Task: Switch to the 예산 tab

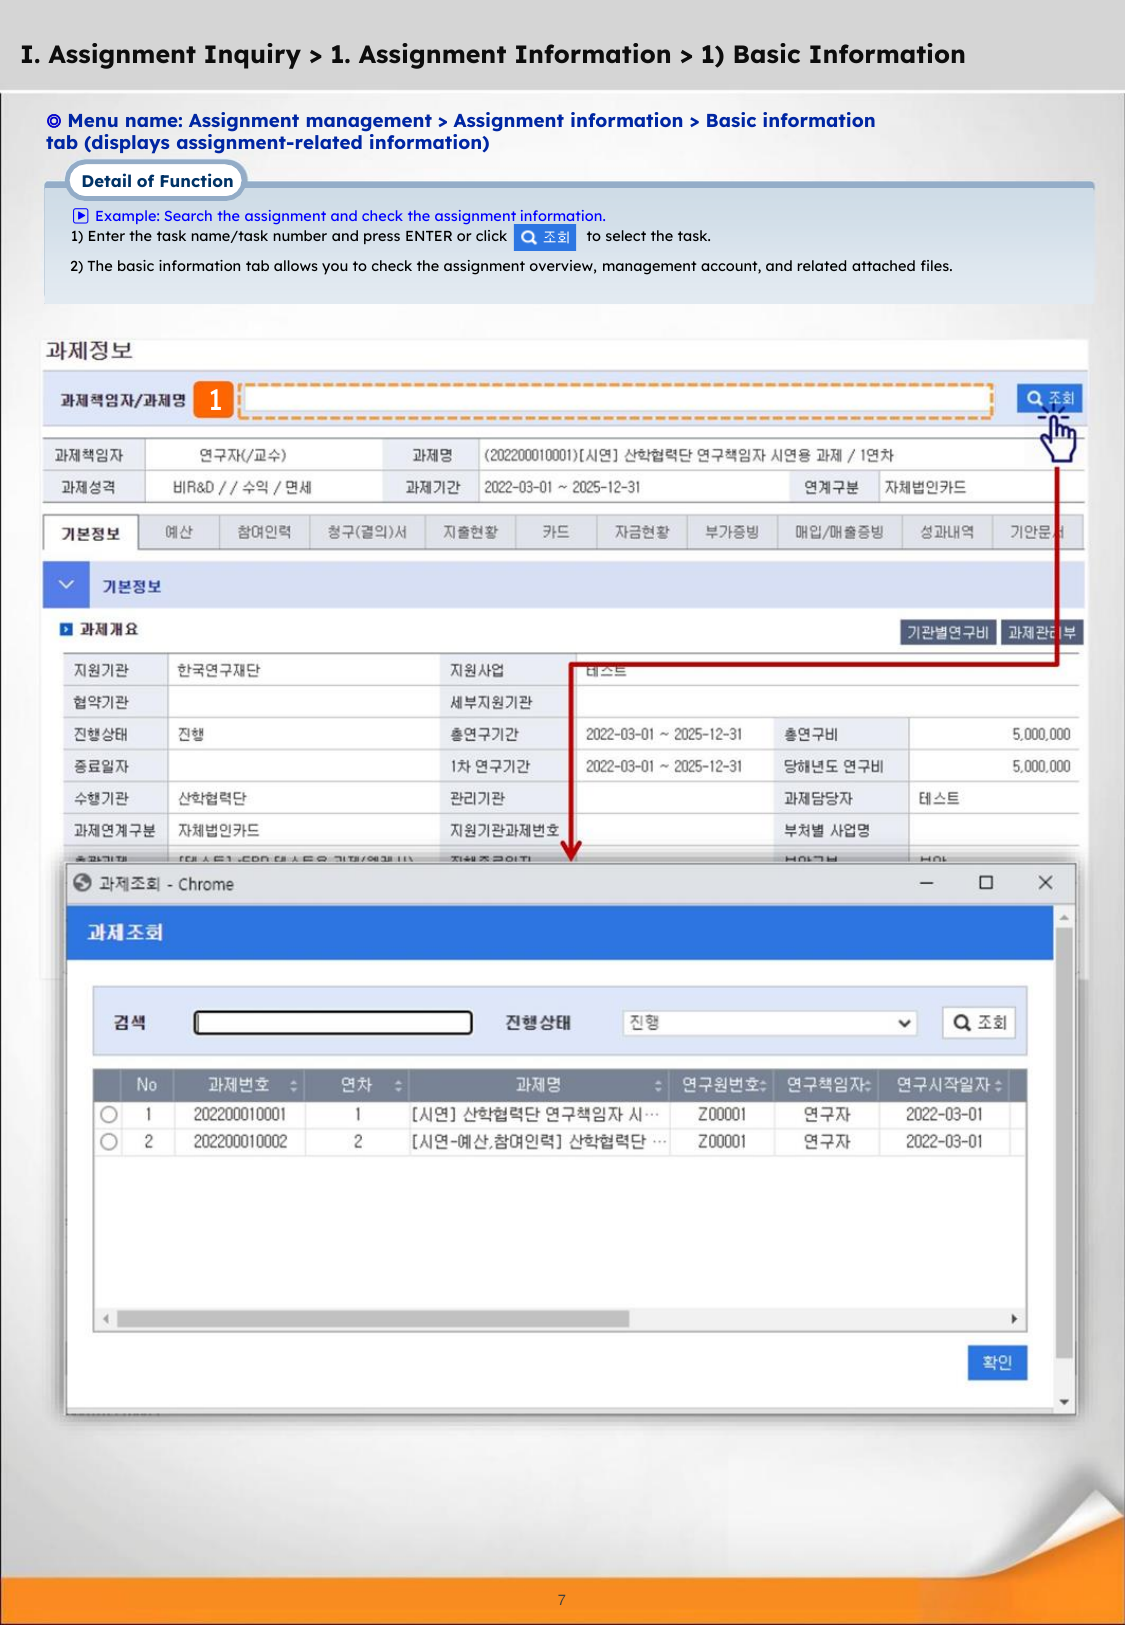Action: [x=179, y=532]
